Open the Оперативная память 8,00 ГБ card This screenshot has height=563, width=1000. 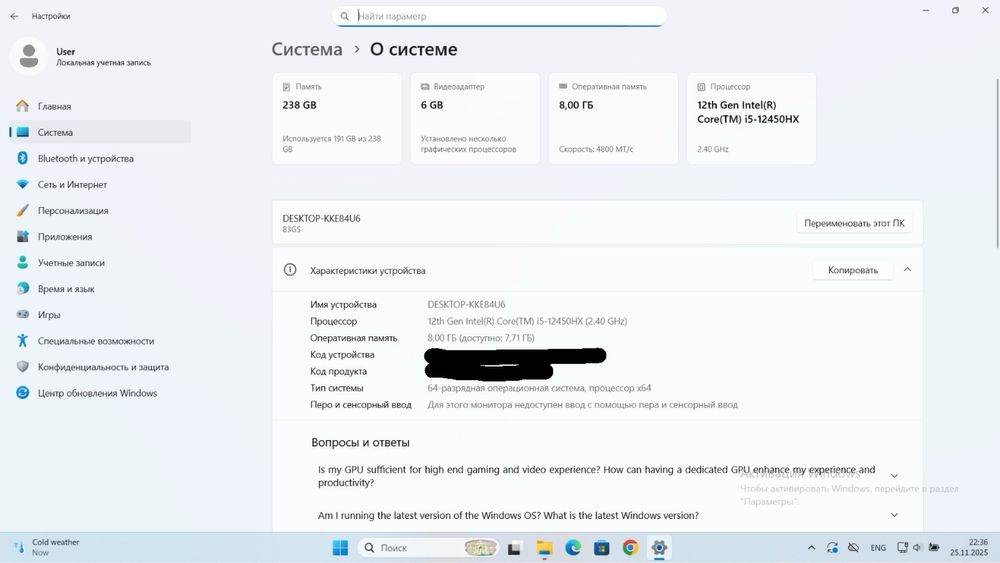(614, 119)
